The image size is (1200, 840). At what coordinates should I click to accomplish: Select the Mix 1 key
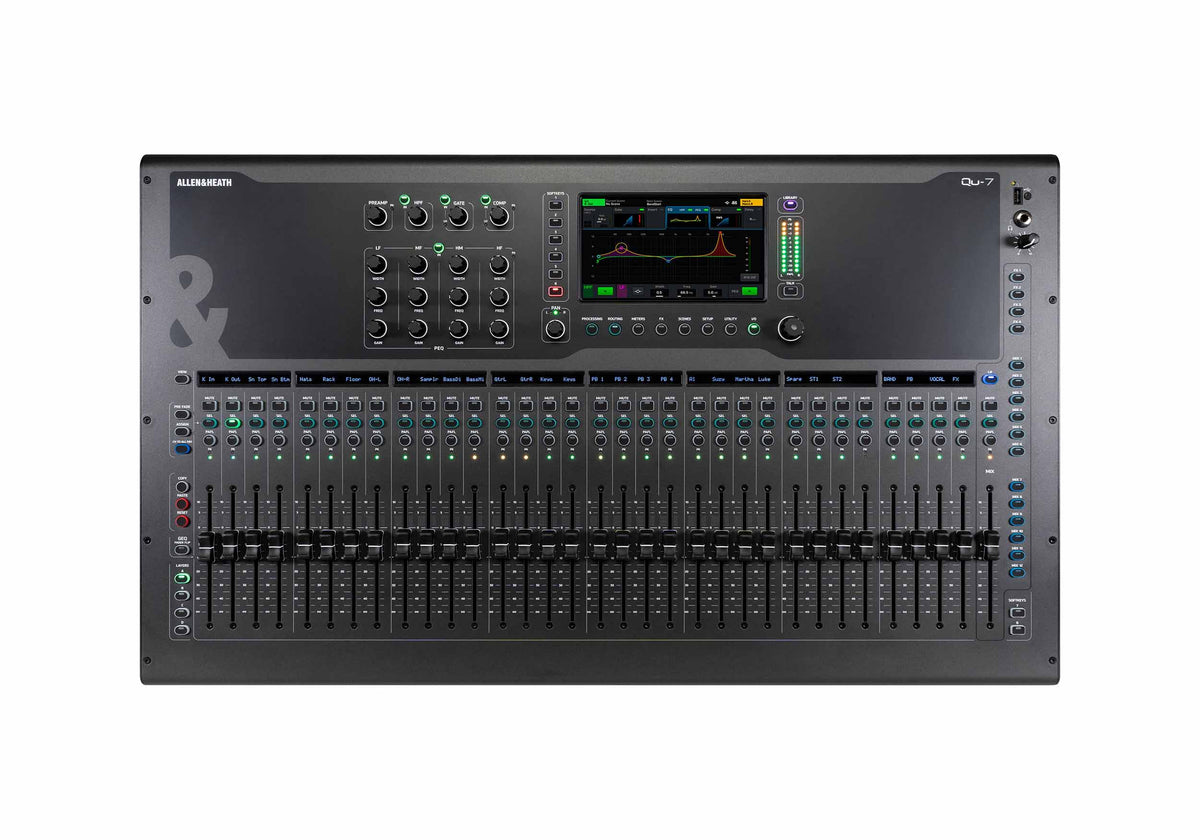click(x=1017, y=363)
